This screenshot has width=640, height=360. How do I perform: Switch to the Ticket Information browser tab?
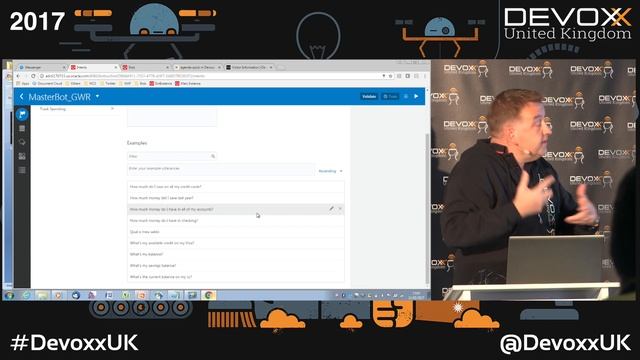click(249, 67)
